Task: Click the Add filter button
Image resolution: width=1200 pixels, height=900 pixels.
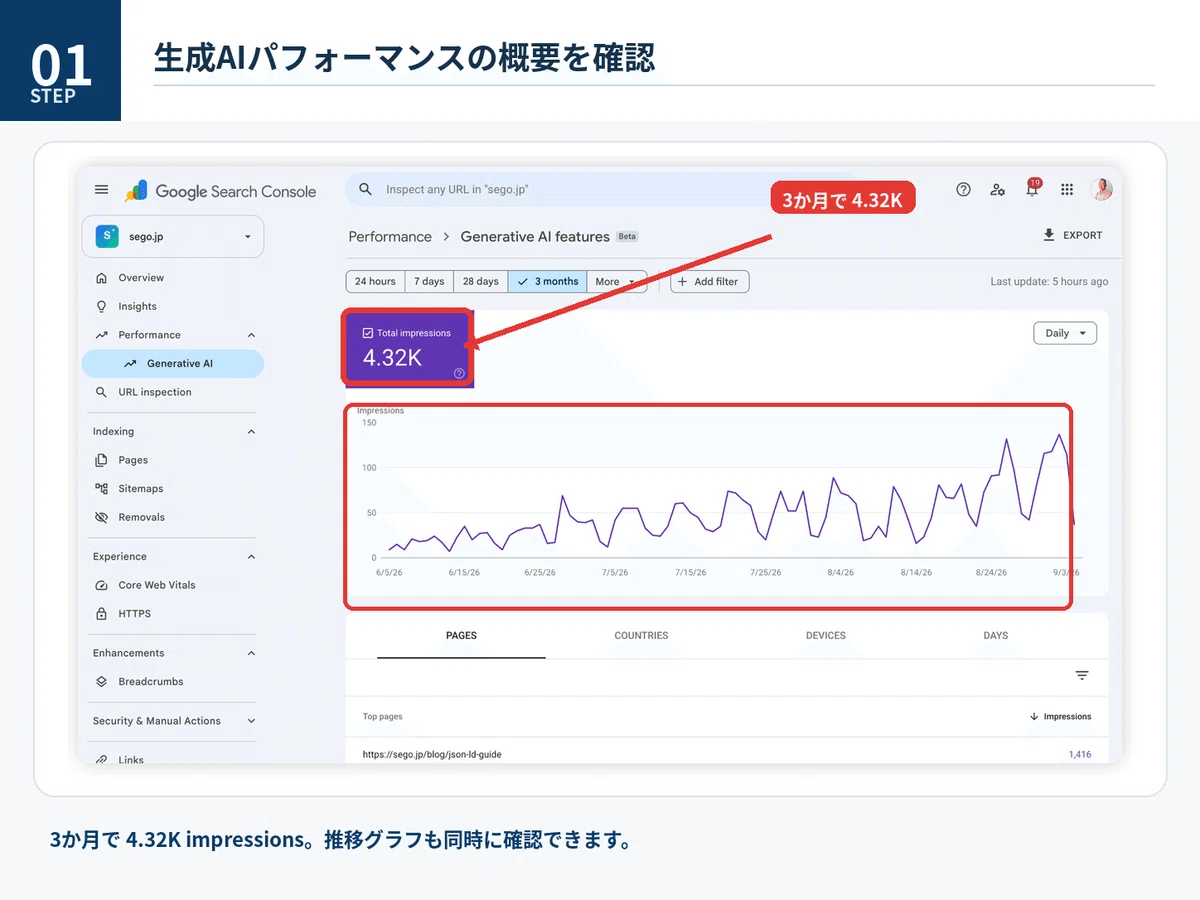Action: 709,282
